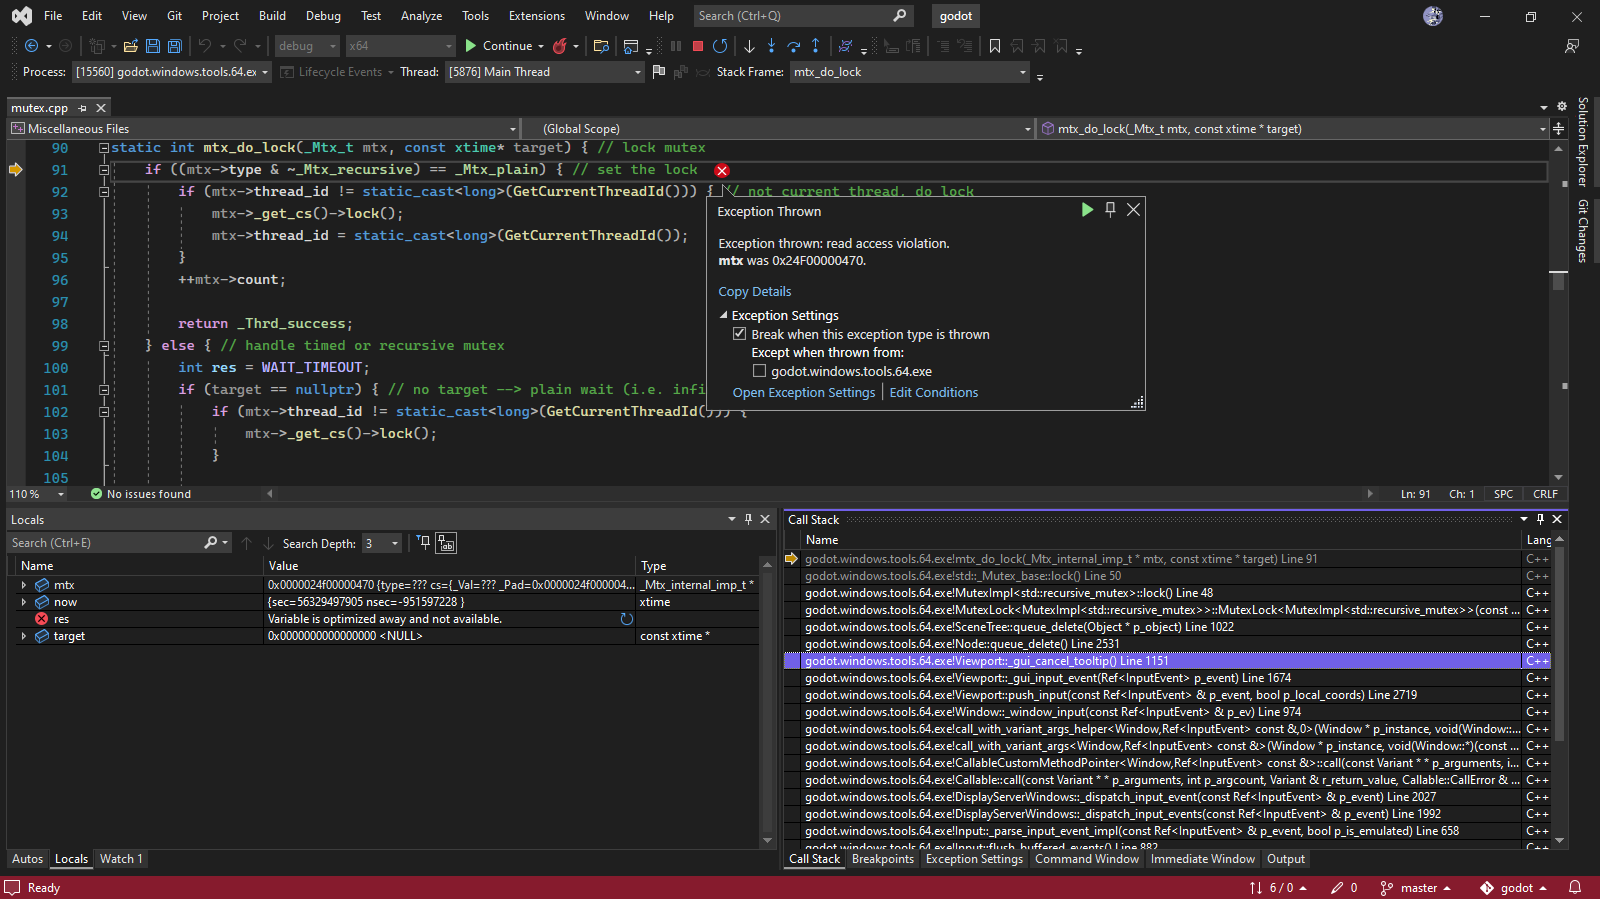Toggle a bookmark with the bookmark icon
1600x900 pixels.
[995, 46]
